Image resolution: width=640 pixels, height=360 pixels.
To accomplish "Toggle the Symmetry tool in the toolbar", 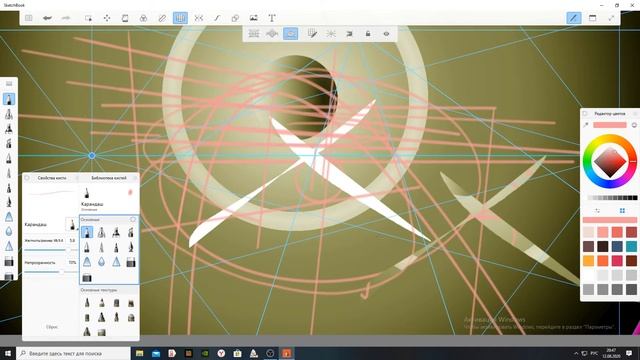I will tap(199, 18).
